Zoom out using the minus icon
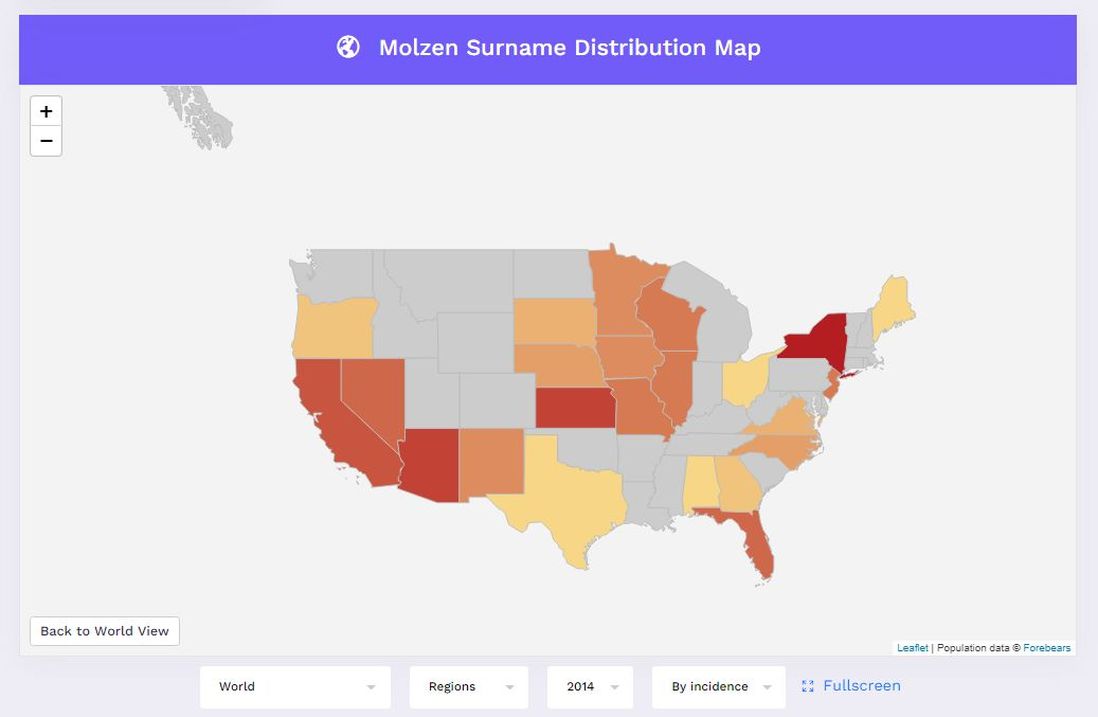Image resolution: width=1098 pixels, height=717 pixels. tap(45, 141)
